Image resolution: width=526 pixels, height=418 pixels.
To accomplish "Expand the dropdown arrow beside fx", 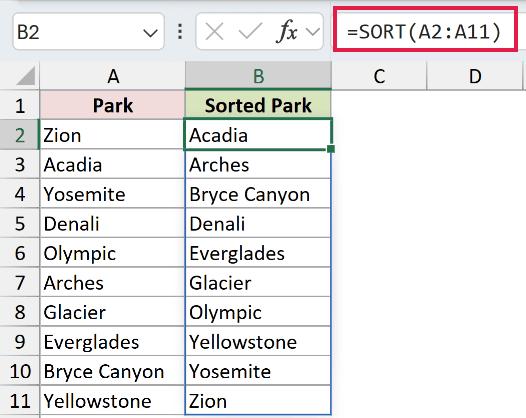I will pos(313,32).
